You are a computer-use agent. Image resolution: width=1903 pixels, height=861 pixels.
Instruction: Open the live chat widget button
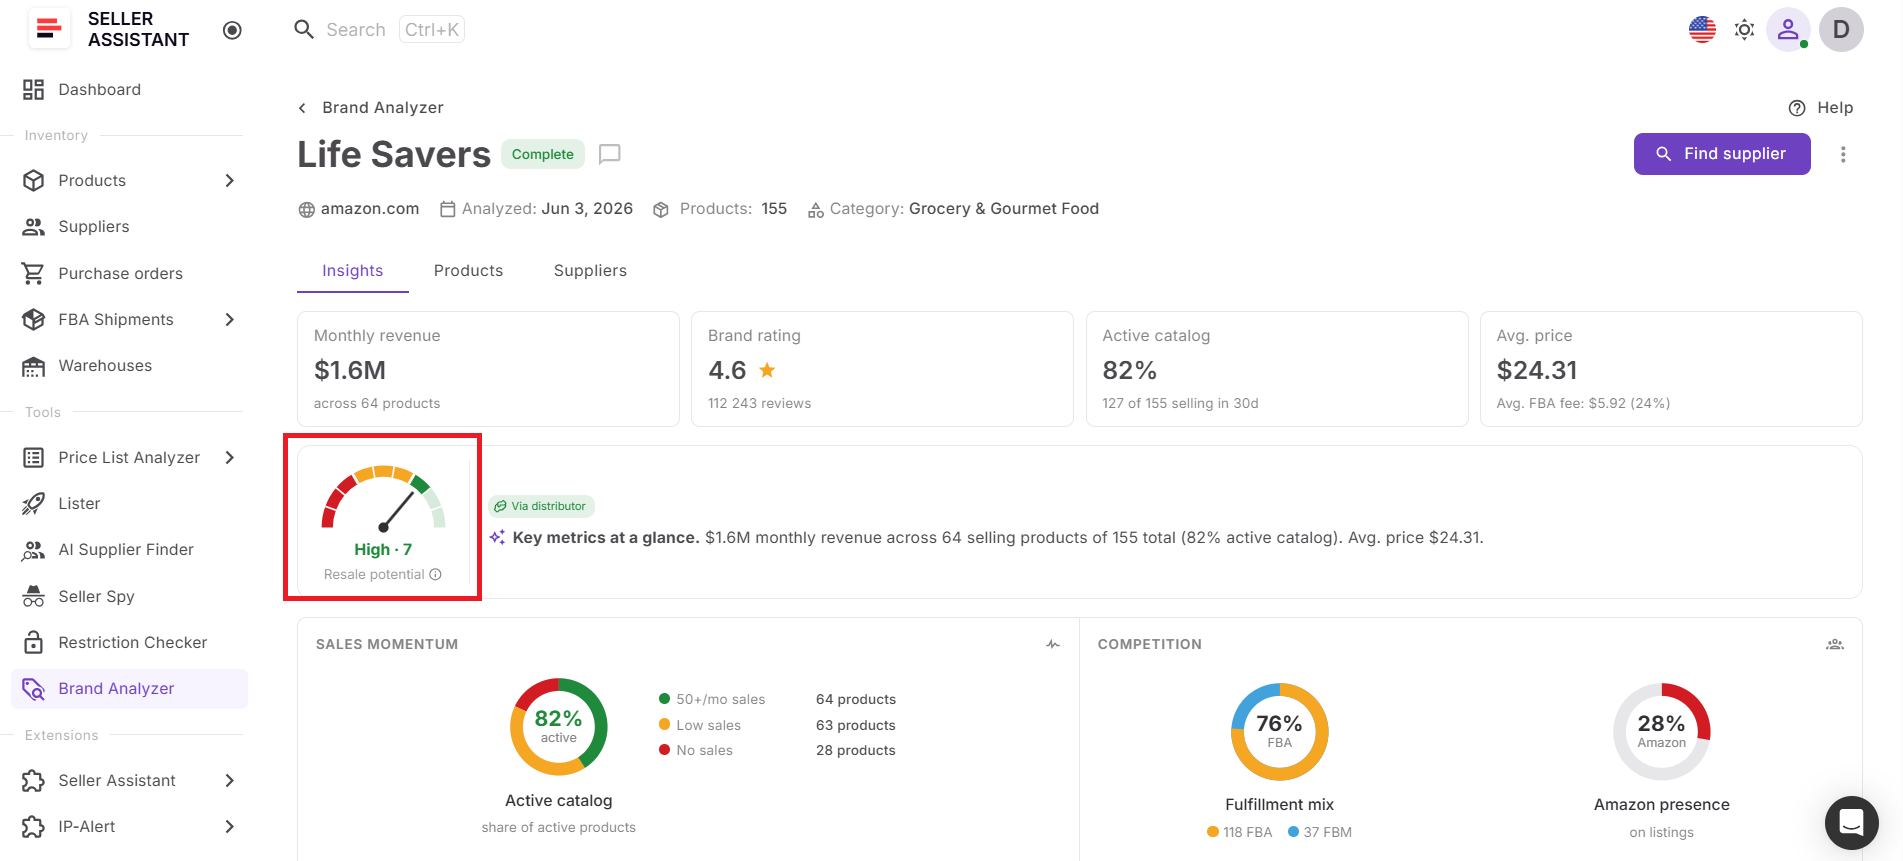coord(1852,823)
